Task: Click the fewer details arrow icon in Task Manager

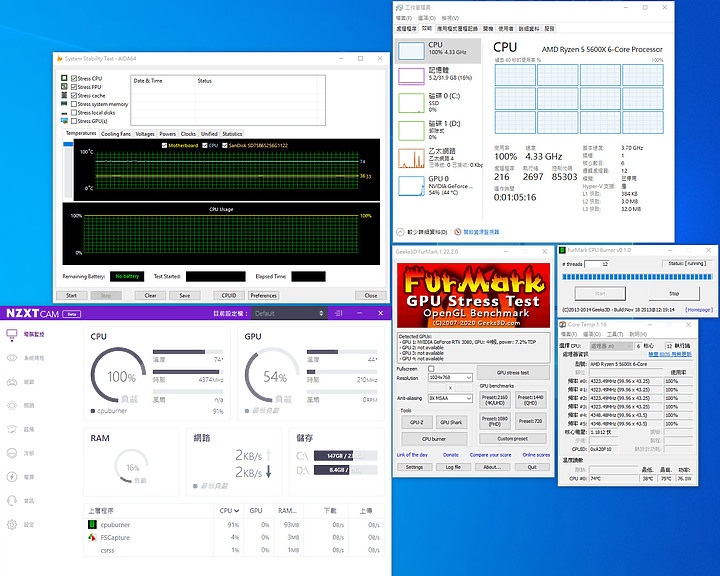Action: [400, 232]
